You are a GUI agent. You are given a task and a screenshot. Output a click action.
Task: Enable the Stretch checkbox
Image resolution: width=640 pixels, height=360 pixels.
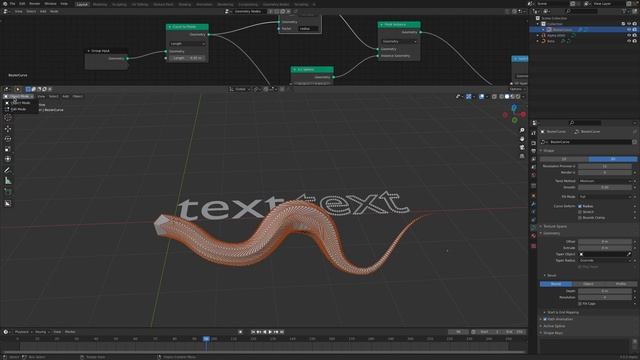tap(580, 212)
